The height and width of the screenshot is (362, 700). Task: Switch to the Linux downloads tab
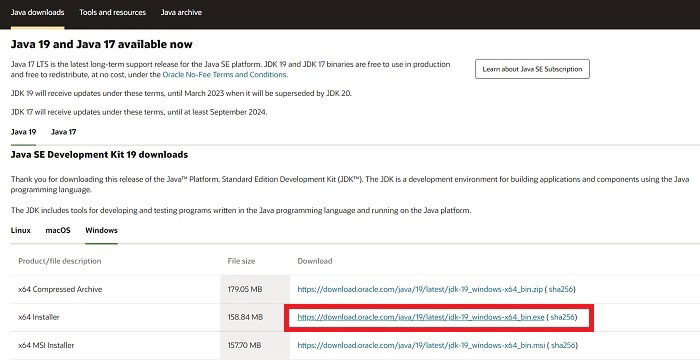coord(21,230)
